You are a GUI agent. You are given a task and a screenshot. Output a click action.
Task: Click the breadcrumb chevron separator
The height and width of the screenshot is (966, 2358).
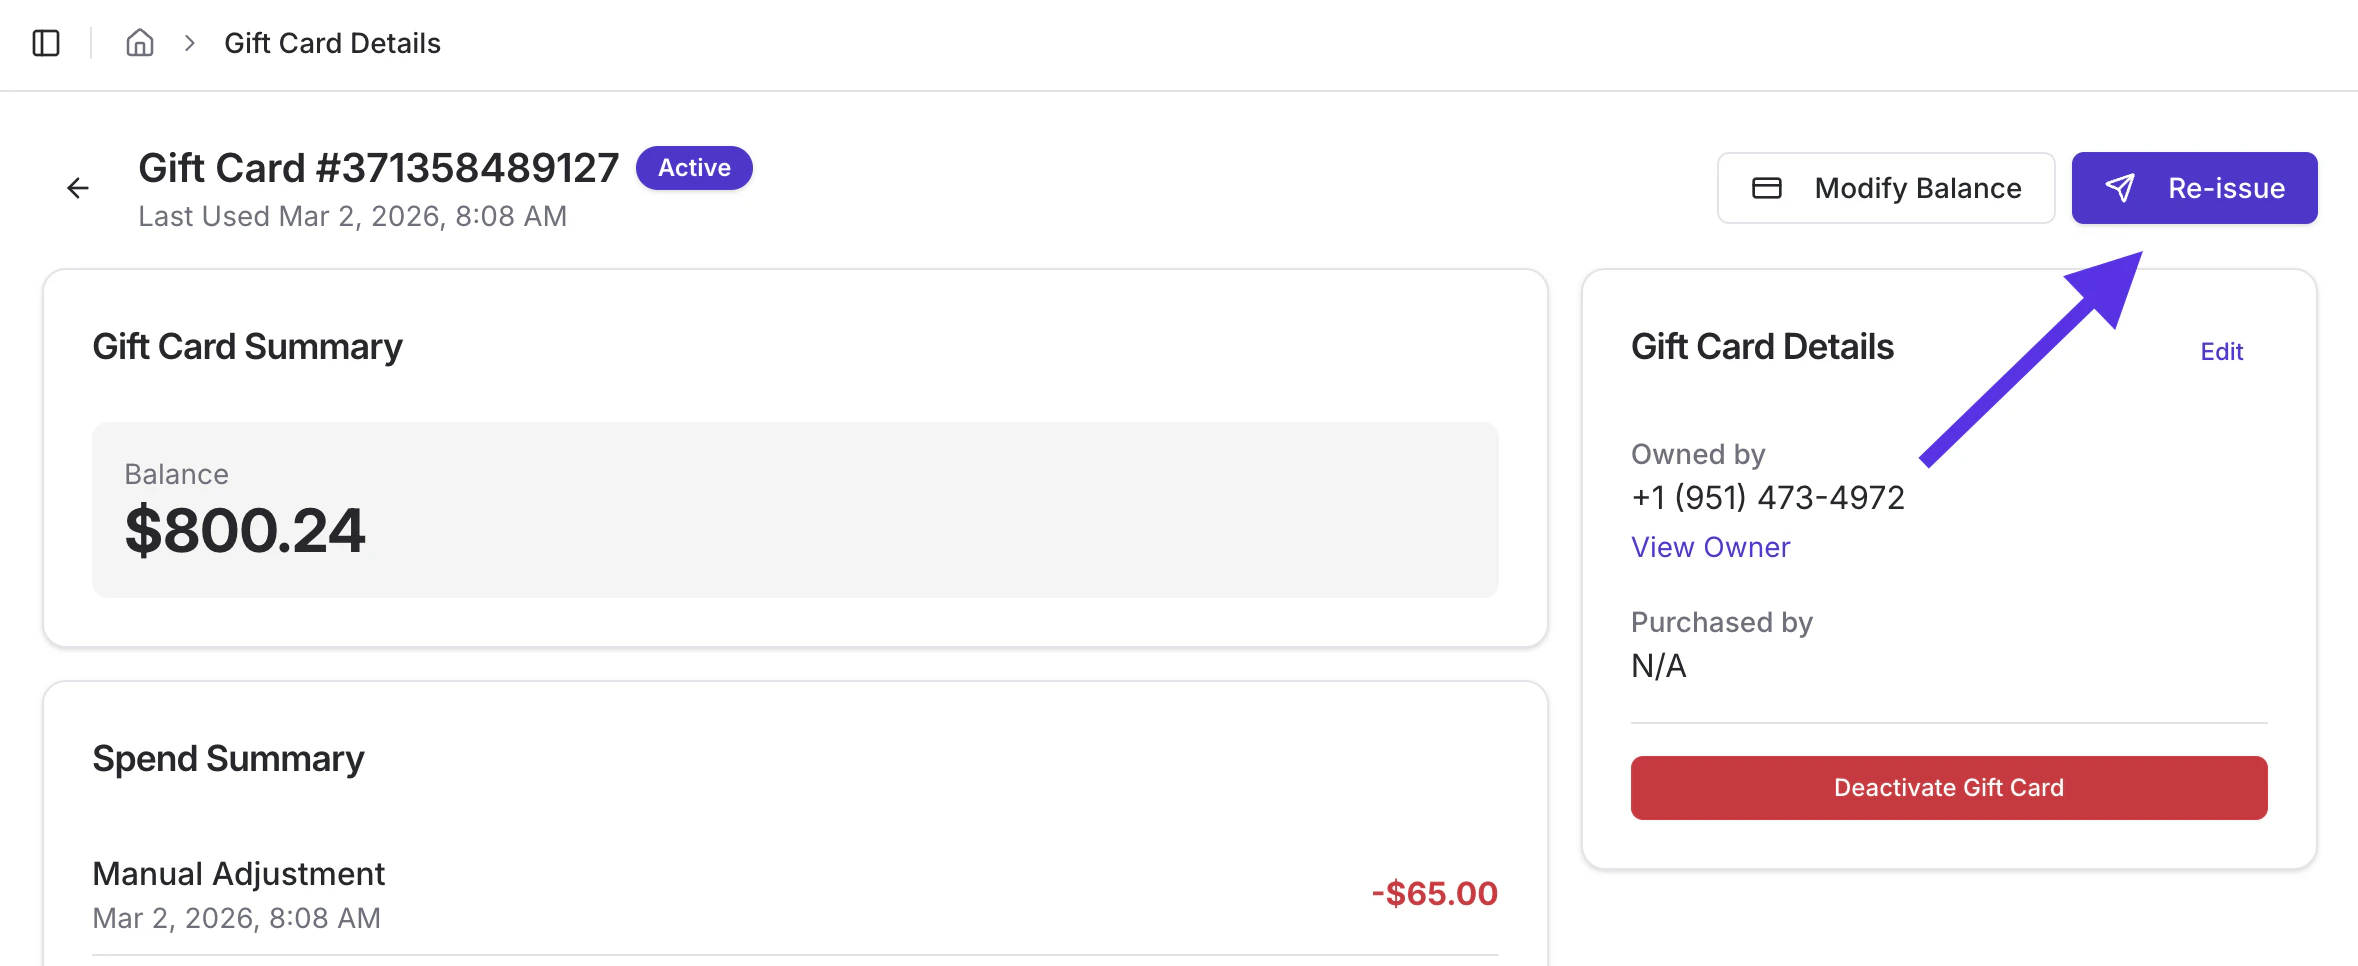click(189, 43)
